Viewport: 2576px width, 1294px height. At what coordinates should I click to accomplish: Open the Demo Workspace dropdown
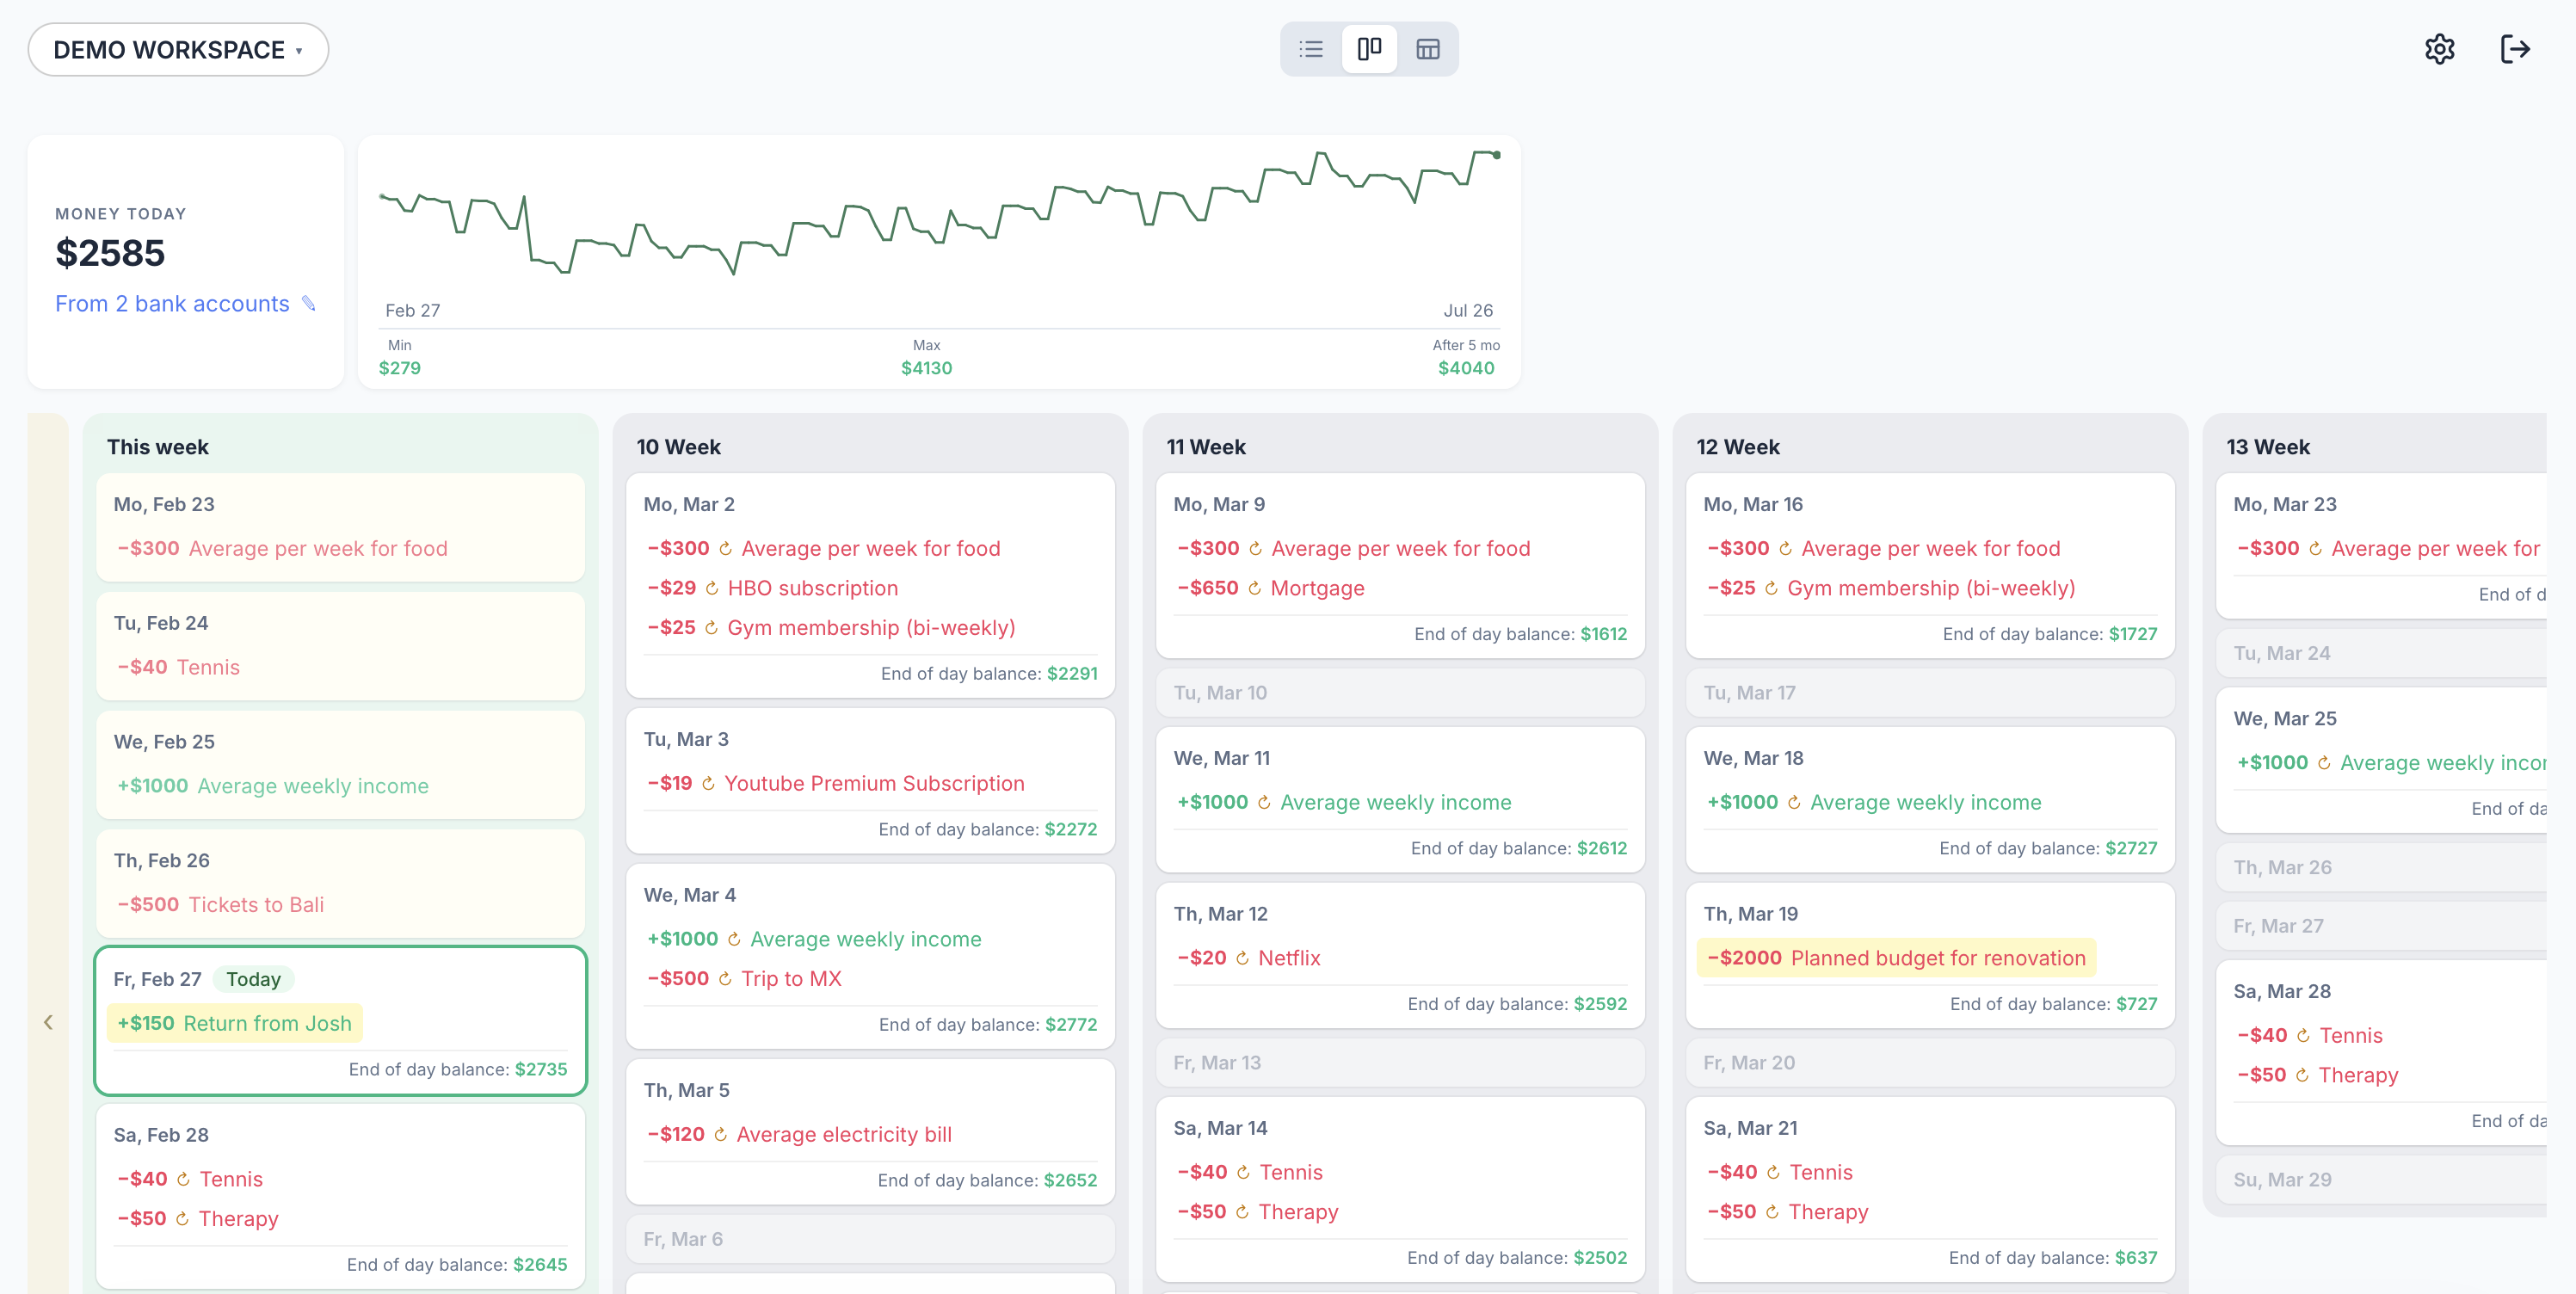(x=178, y=50)
